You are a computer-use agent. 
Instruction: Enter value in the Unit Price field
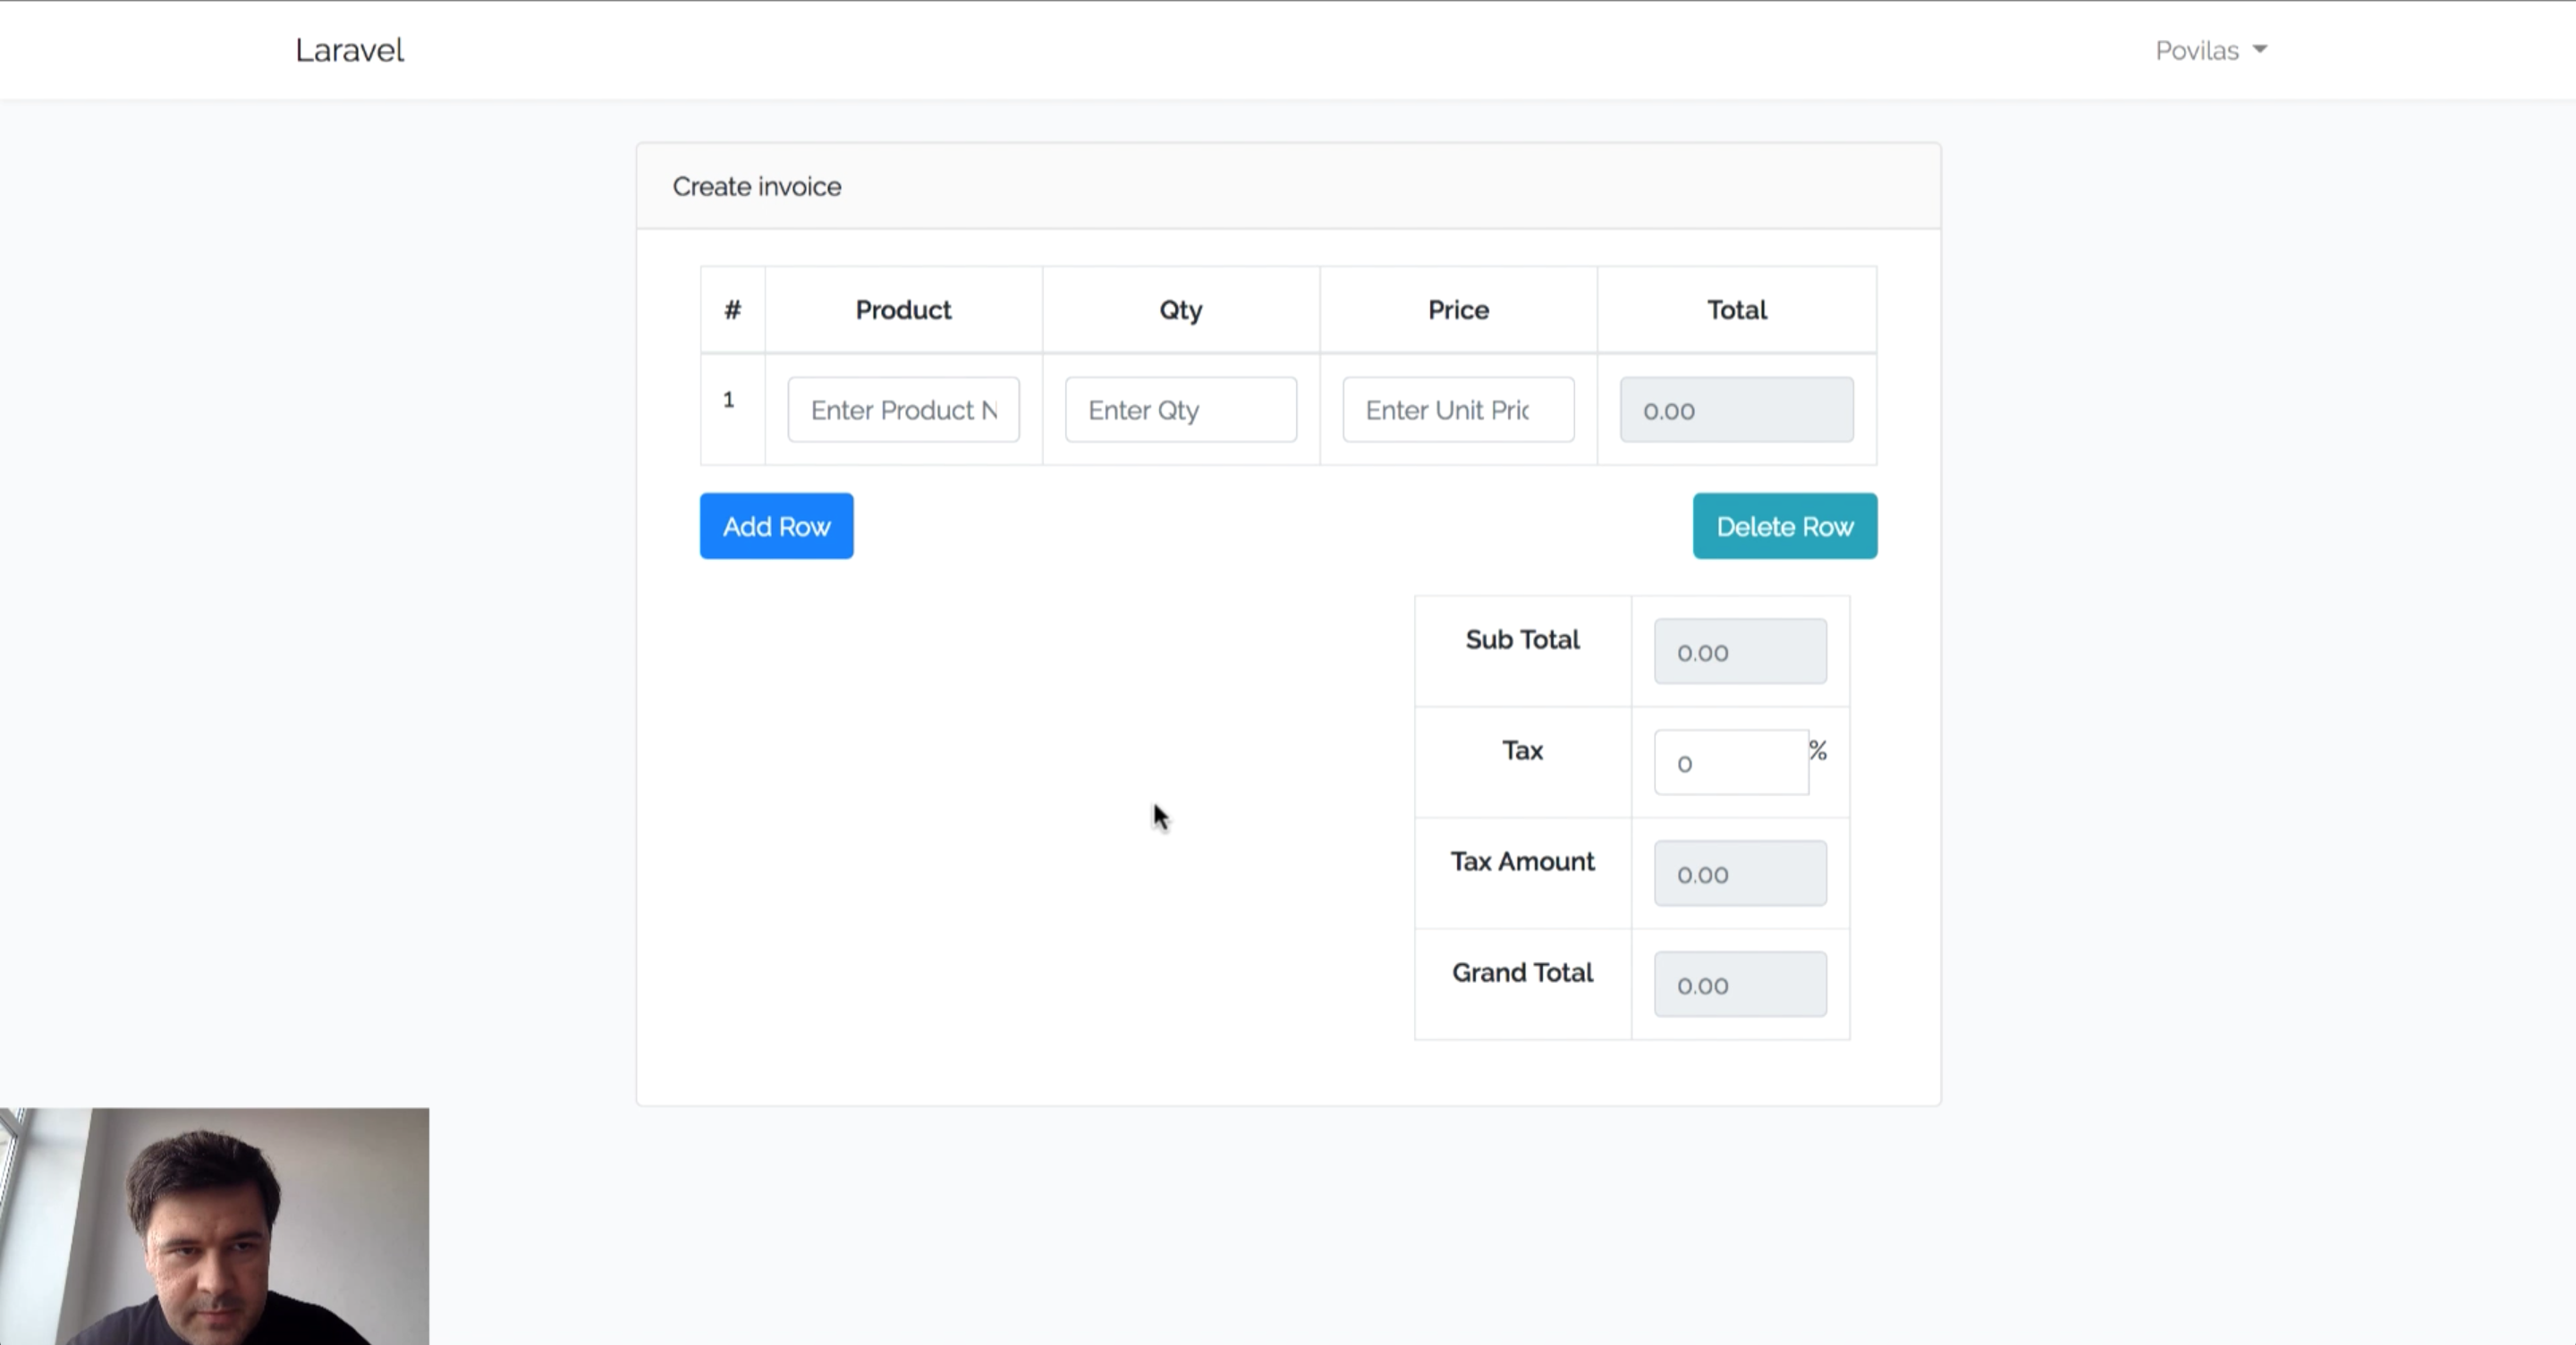click(1458, 409)
